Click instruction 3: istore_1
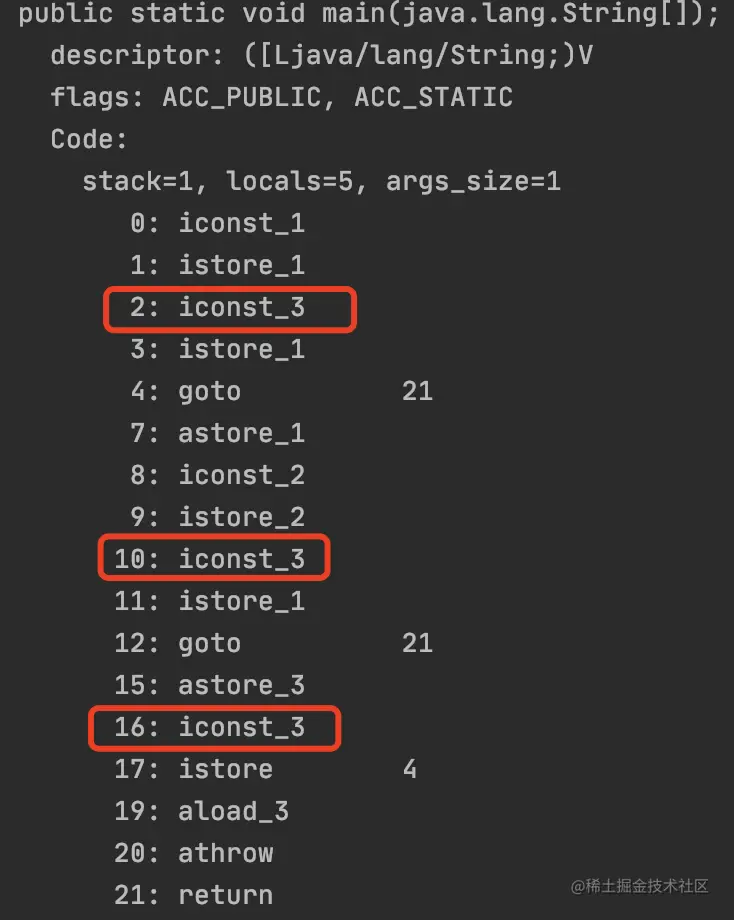 (217, 350)
